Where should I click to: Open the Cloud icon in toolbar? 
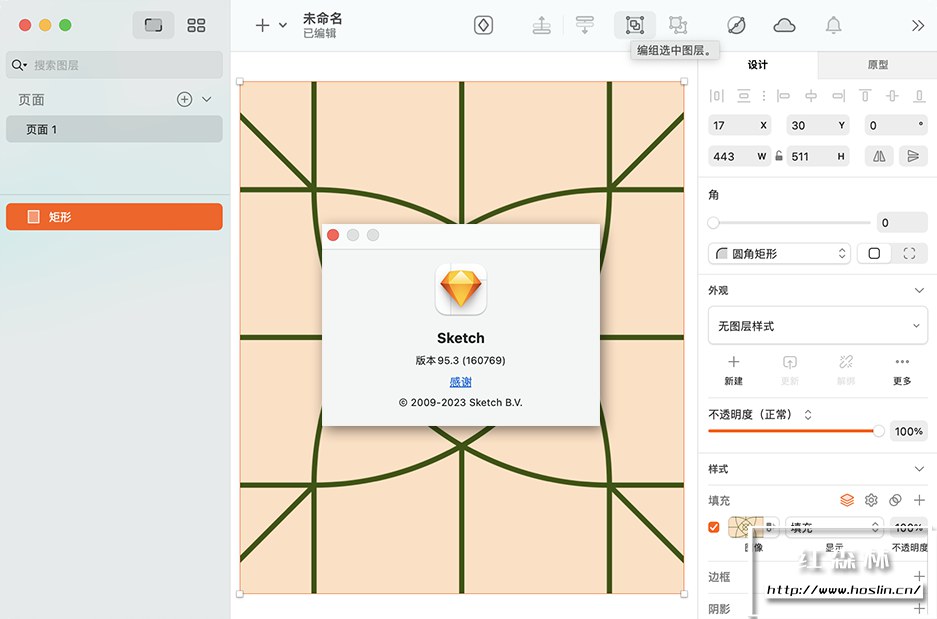784,25
